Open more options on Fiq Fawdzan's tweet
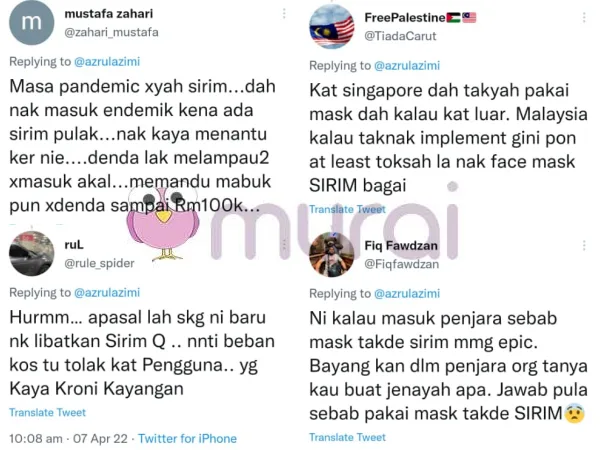 pyautogui.click(x=584, y=246)
